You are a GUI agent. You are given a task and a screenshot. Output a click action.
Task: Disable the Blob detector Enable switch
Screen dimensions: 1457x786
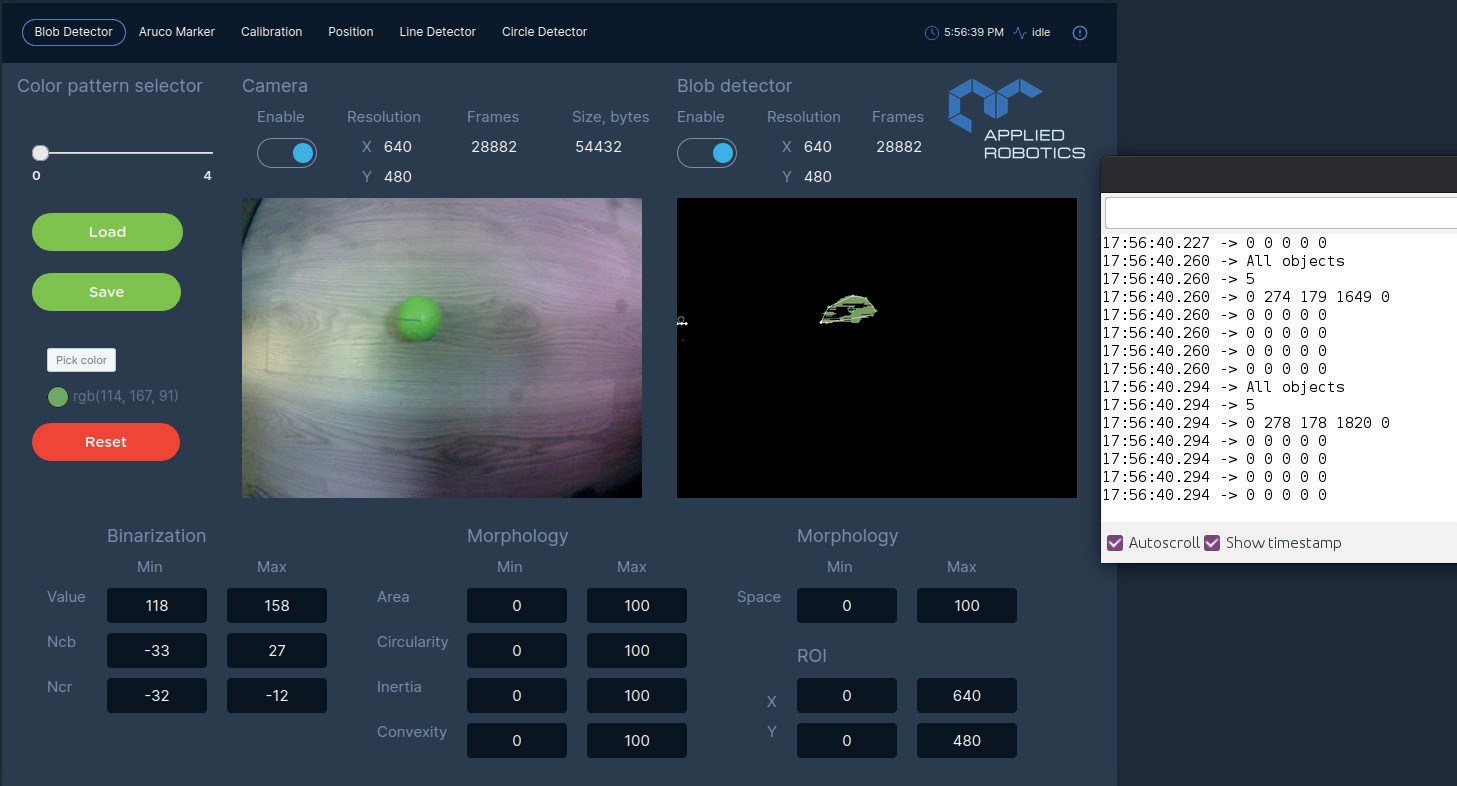click(x=707, y=153)
